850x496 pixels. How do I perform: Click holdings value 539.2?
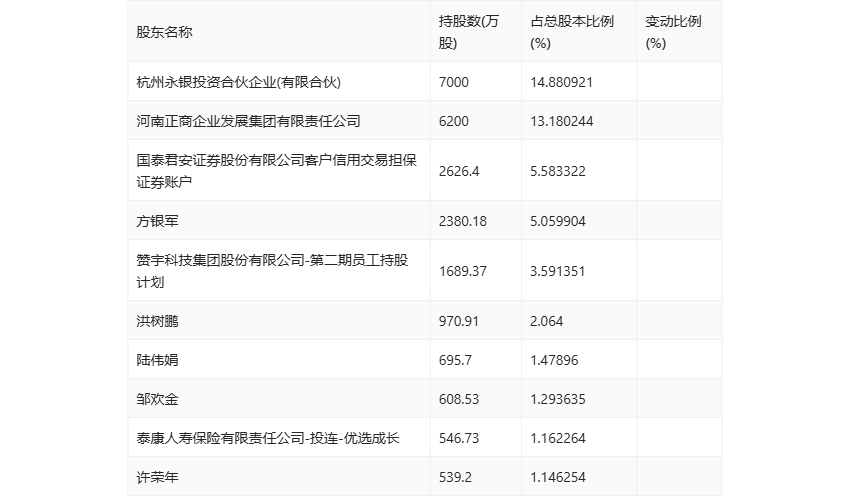455,477
